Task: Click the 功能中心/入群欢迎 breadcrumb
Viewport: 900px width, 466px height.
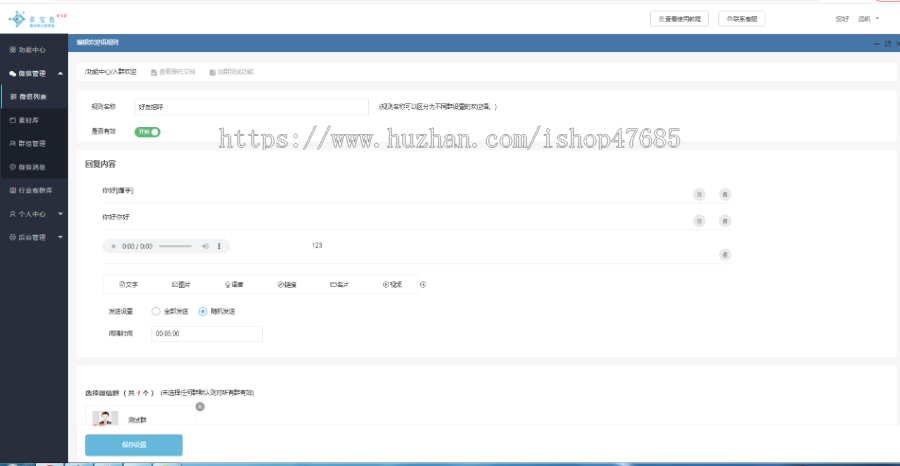Action: pyautogui.click(x=110, y=72)
